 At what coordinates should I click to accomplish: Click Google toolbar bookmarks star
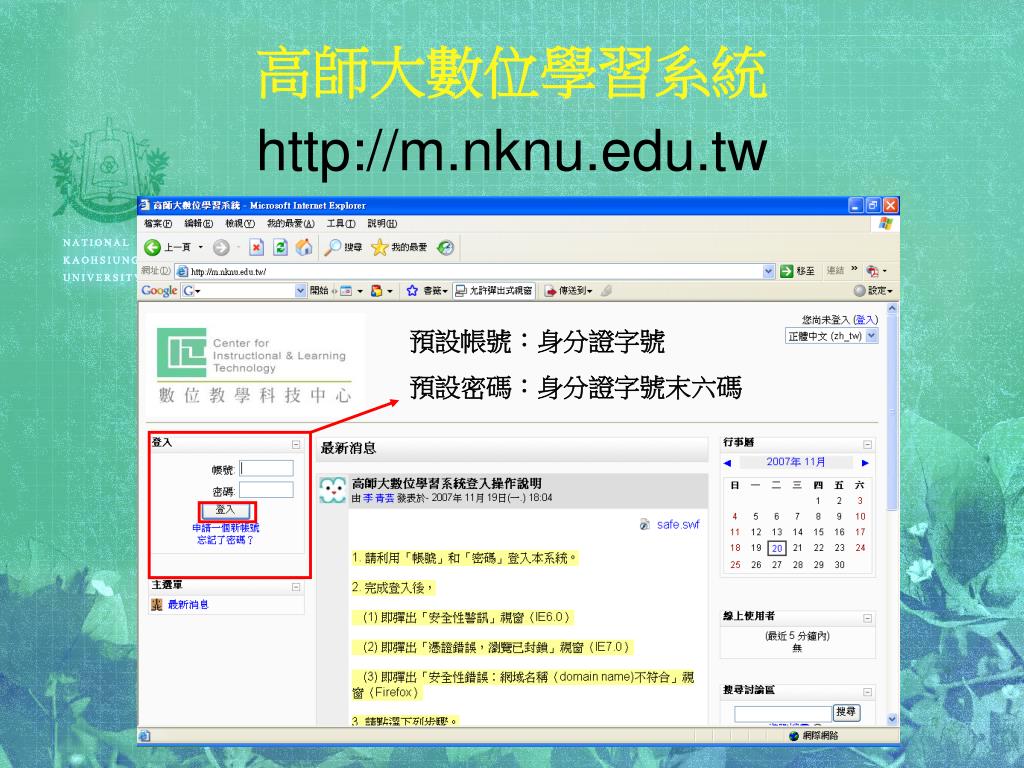[412, 291]
